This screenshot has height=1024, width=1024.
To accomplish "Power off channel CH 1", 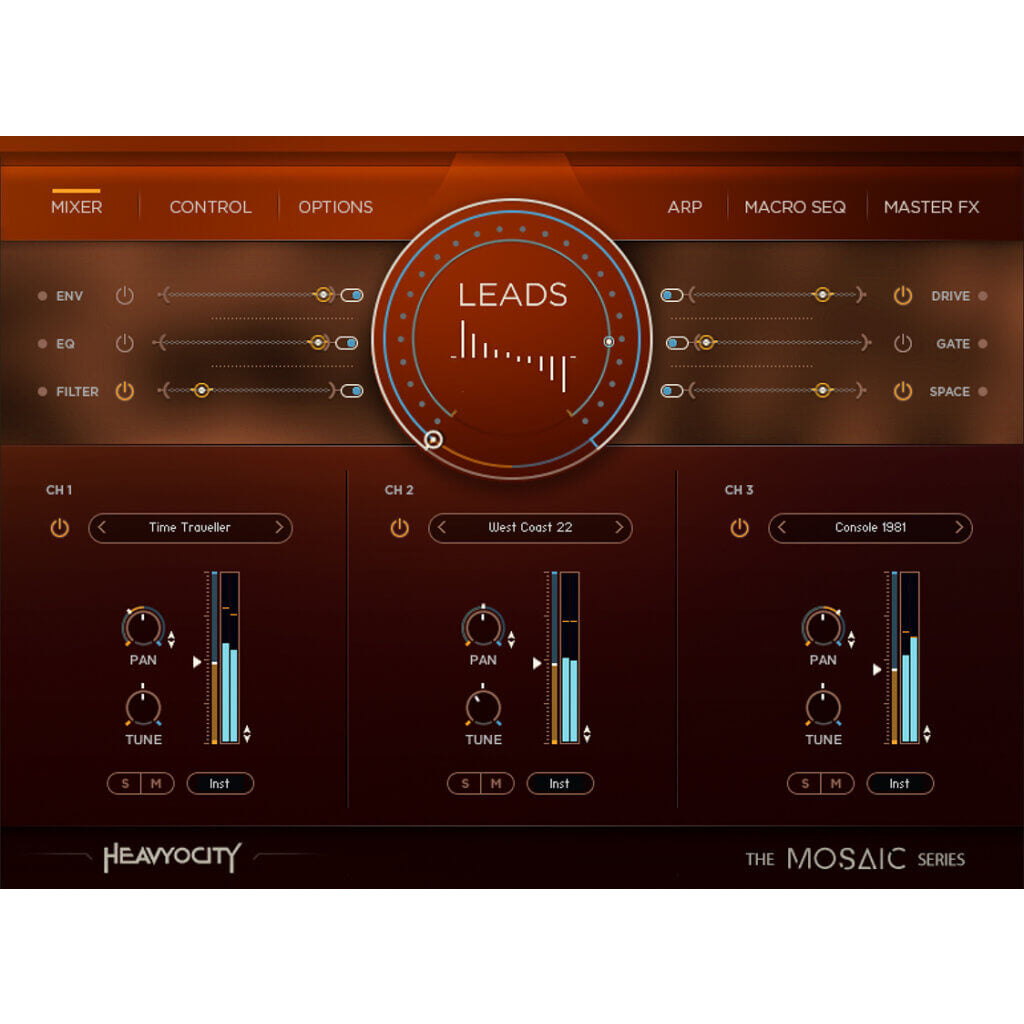I will (59, 528).
